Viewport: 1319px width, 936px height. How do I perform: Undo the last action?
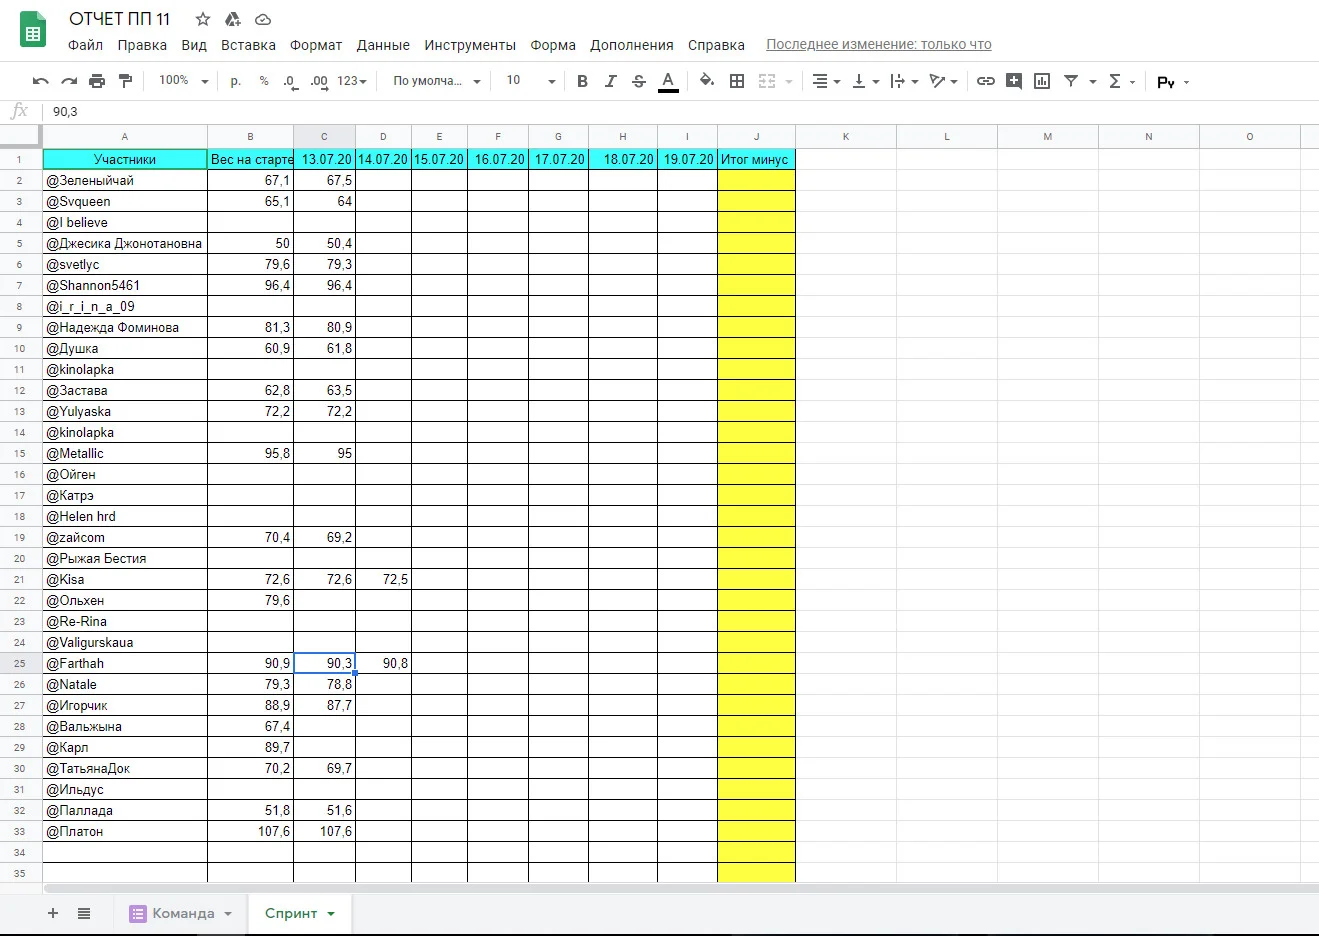tap(41, 81)
